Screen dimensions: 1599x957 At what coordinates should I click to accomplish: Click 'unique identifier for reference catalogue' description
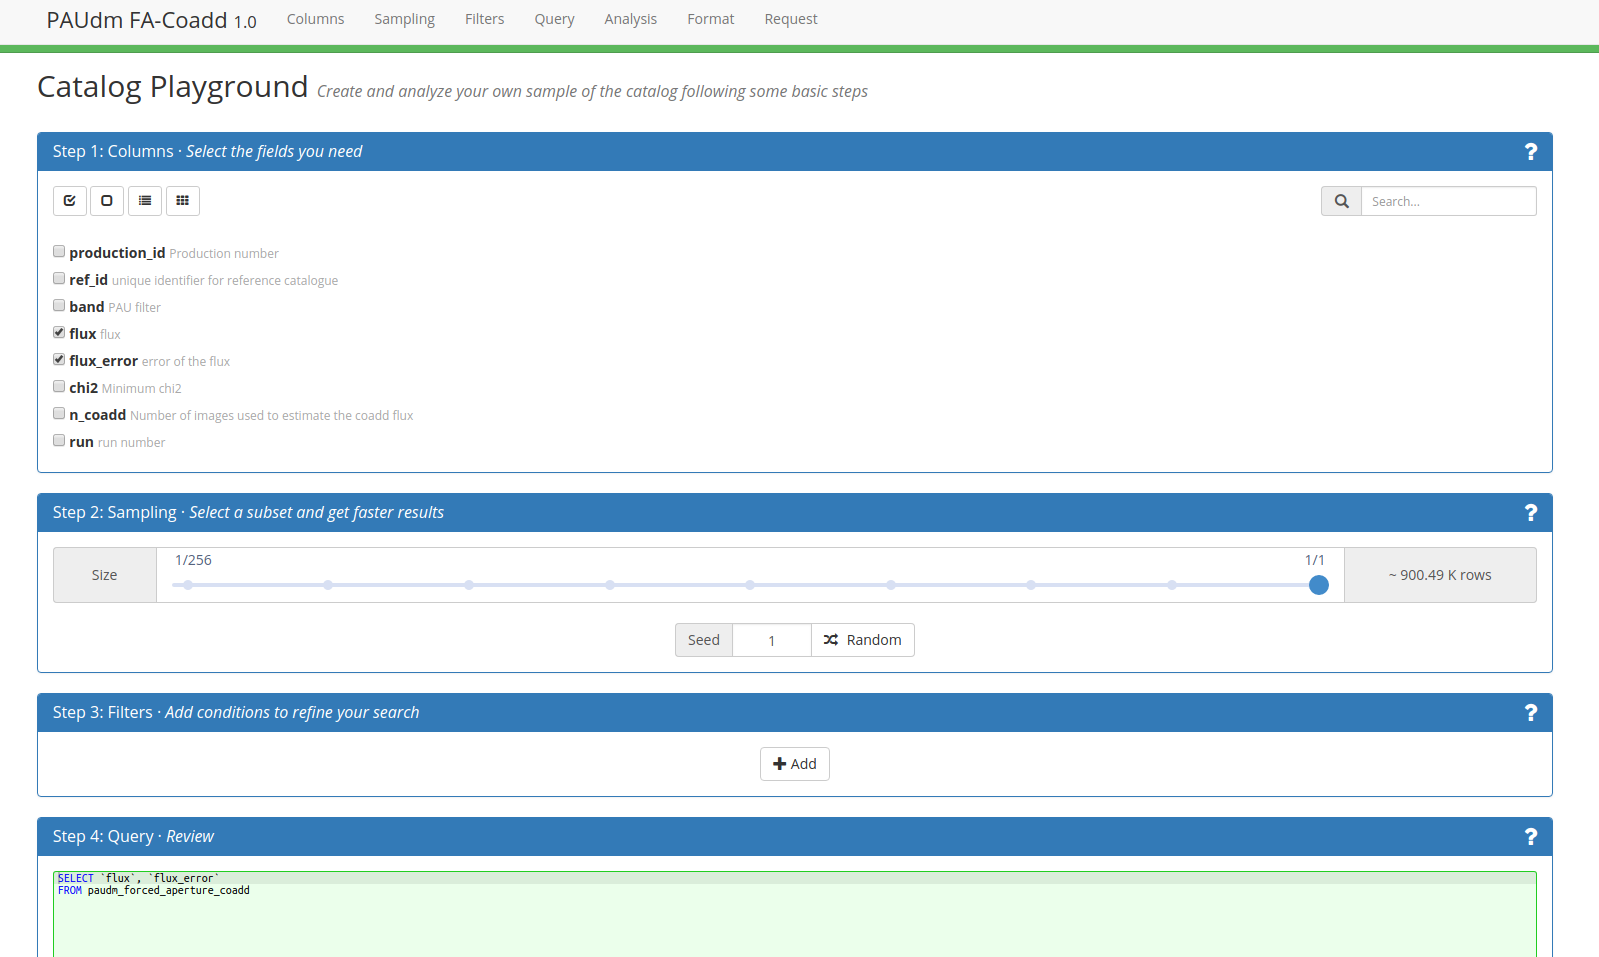click(225, 281)
